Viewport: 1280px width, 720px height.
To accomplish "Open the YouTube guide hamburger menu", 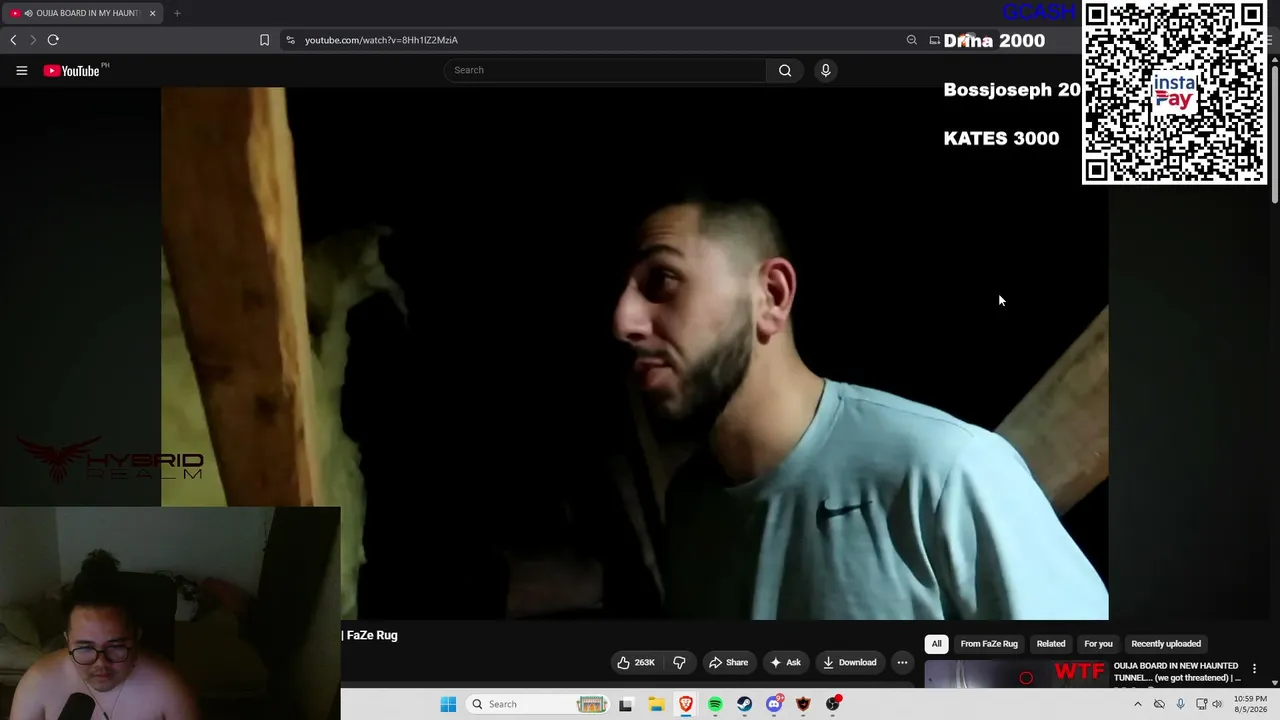I will pos(21,70).
